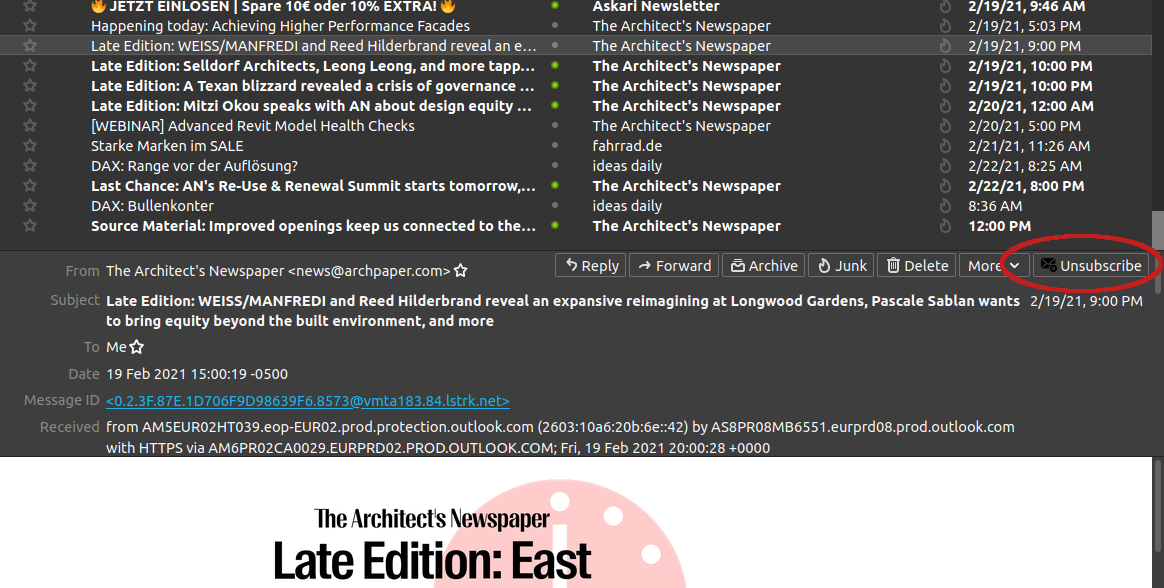Mark 'A Texan blizzard' message read via green dot

pos(555,85)
